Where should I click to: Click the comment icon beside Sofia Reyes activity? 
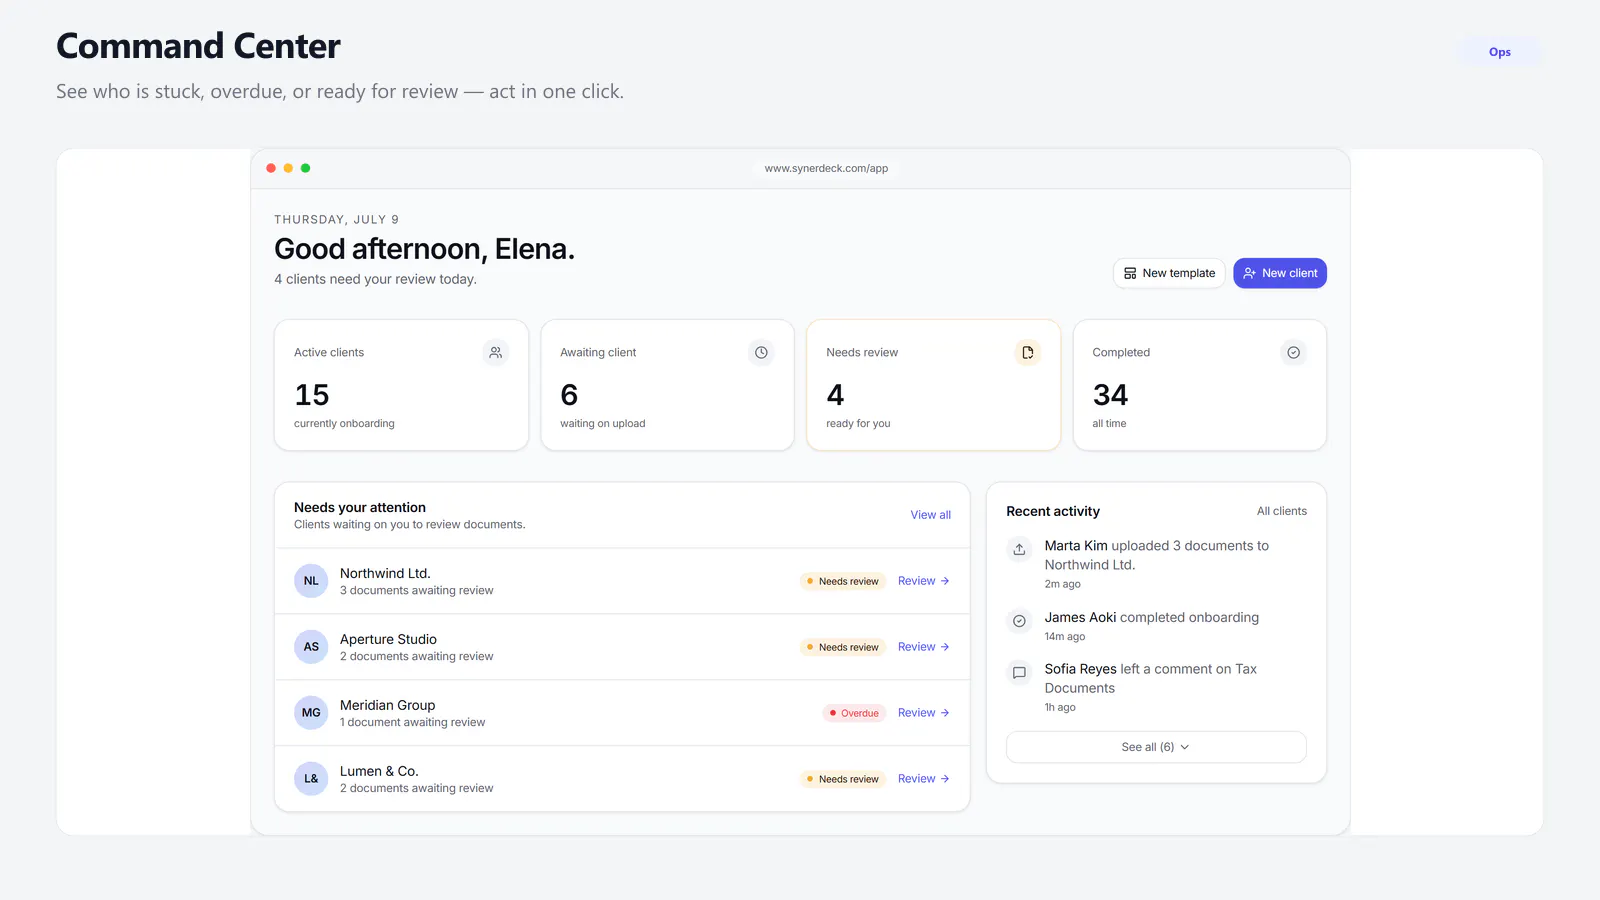1019,673
